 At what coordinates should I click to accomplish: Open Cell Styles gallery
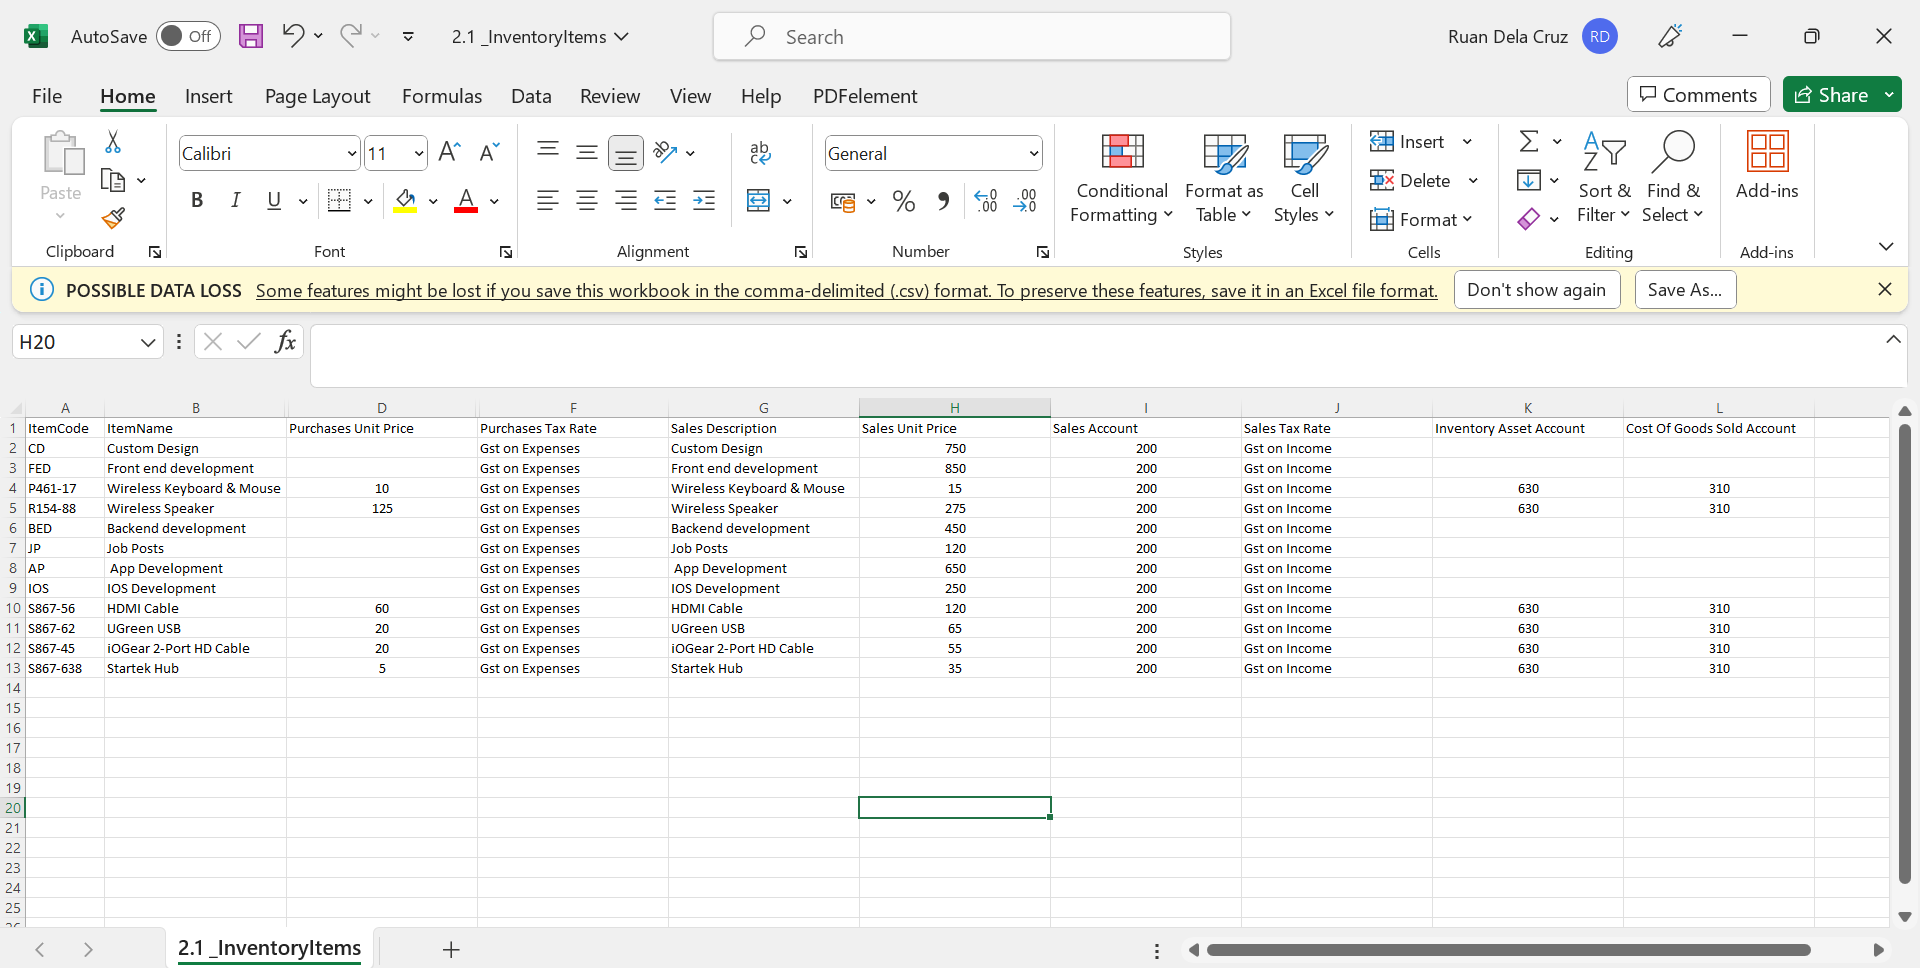1304,179
